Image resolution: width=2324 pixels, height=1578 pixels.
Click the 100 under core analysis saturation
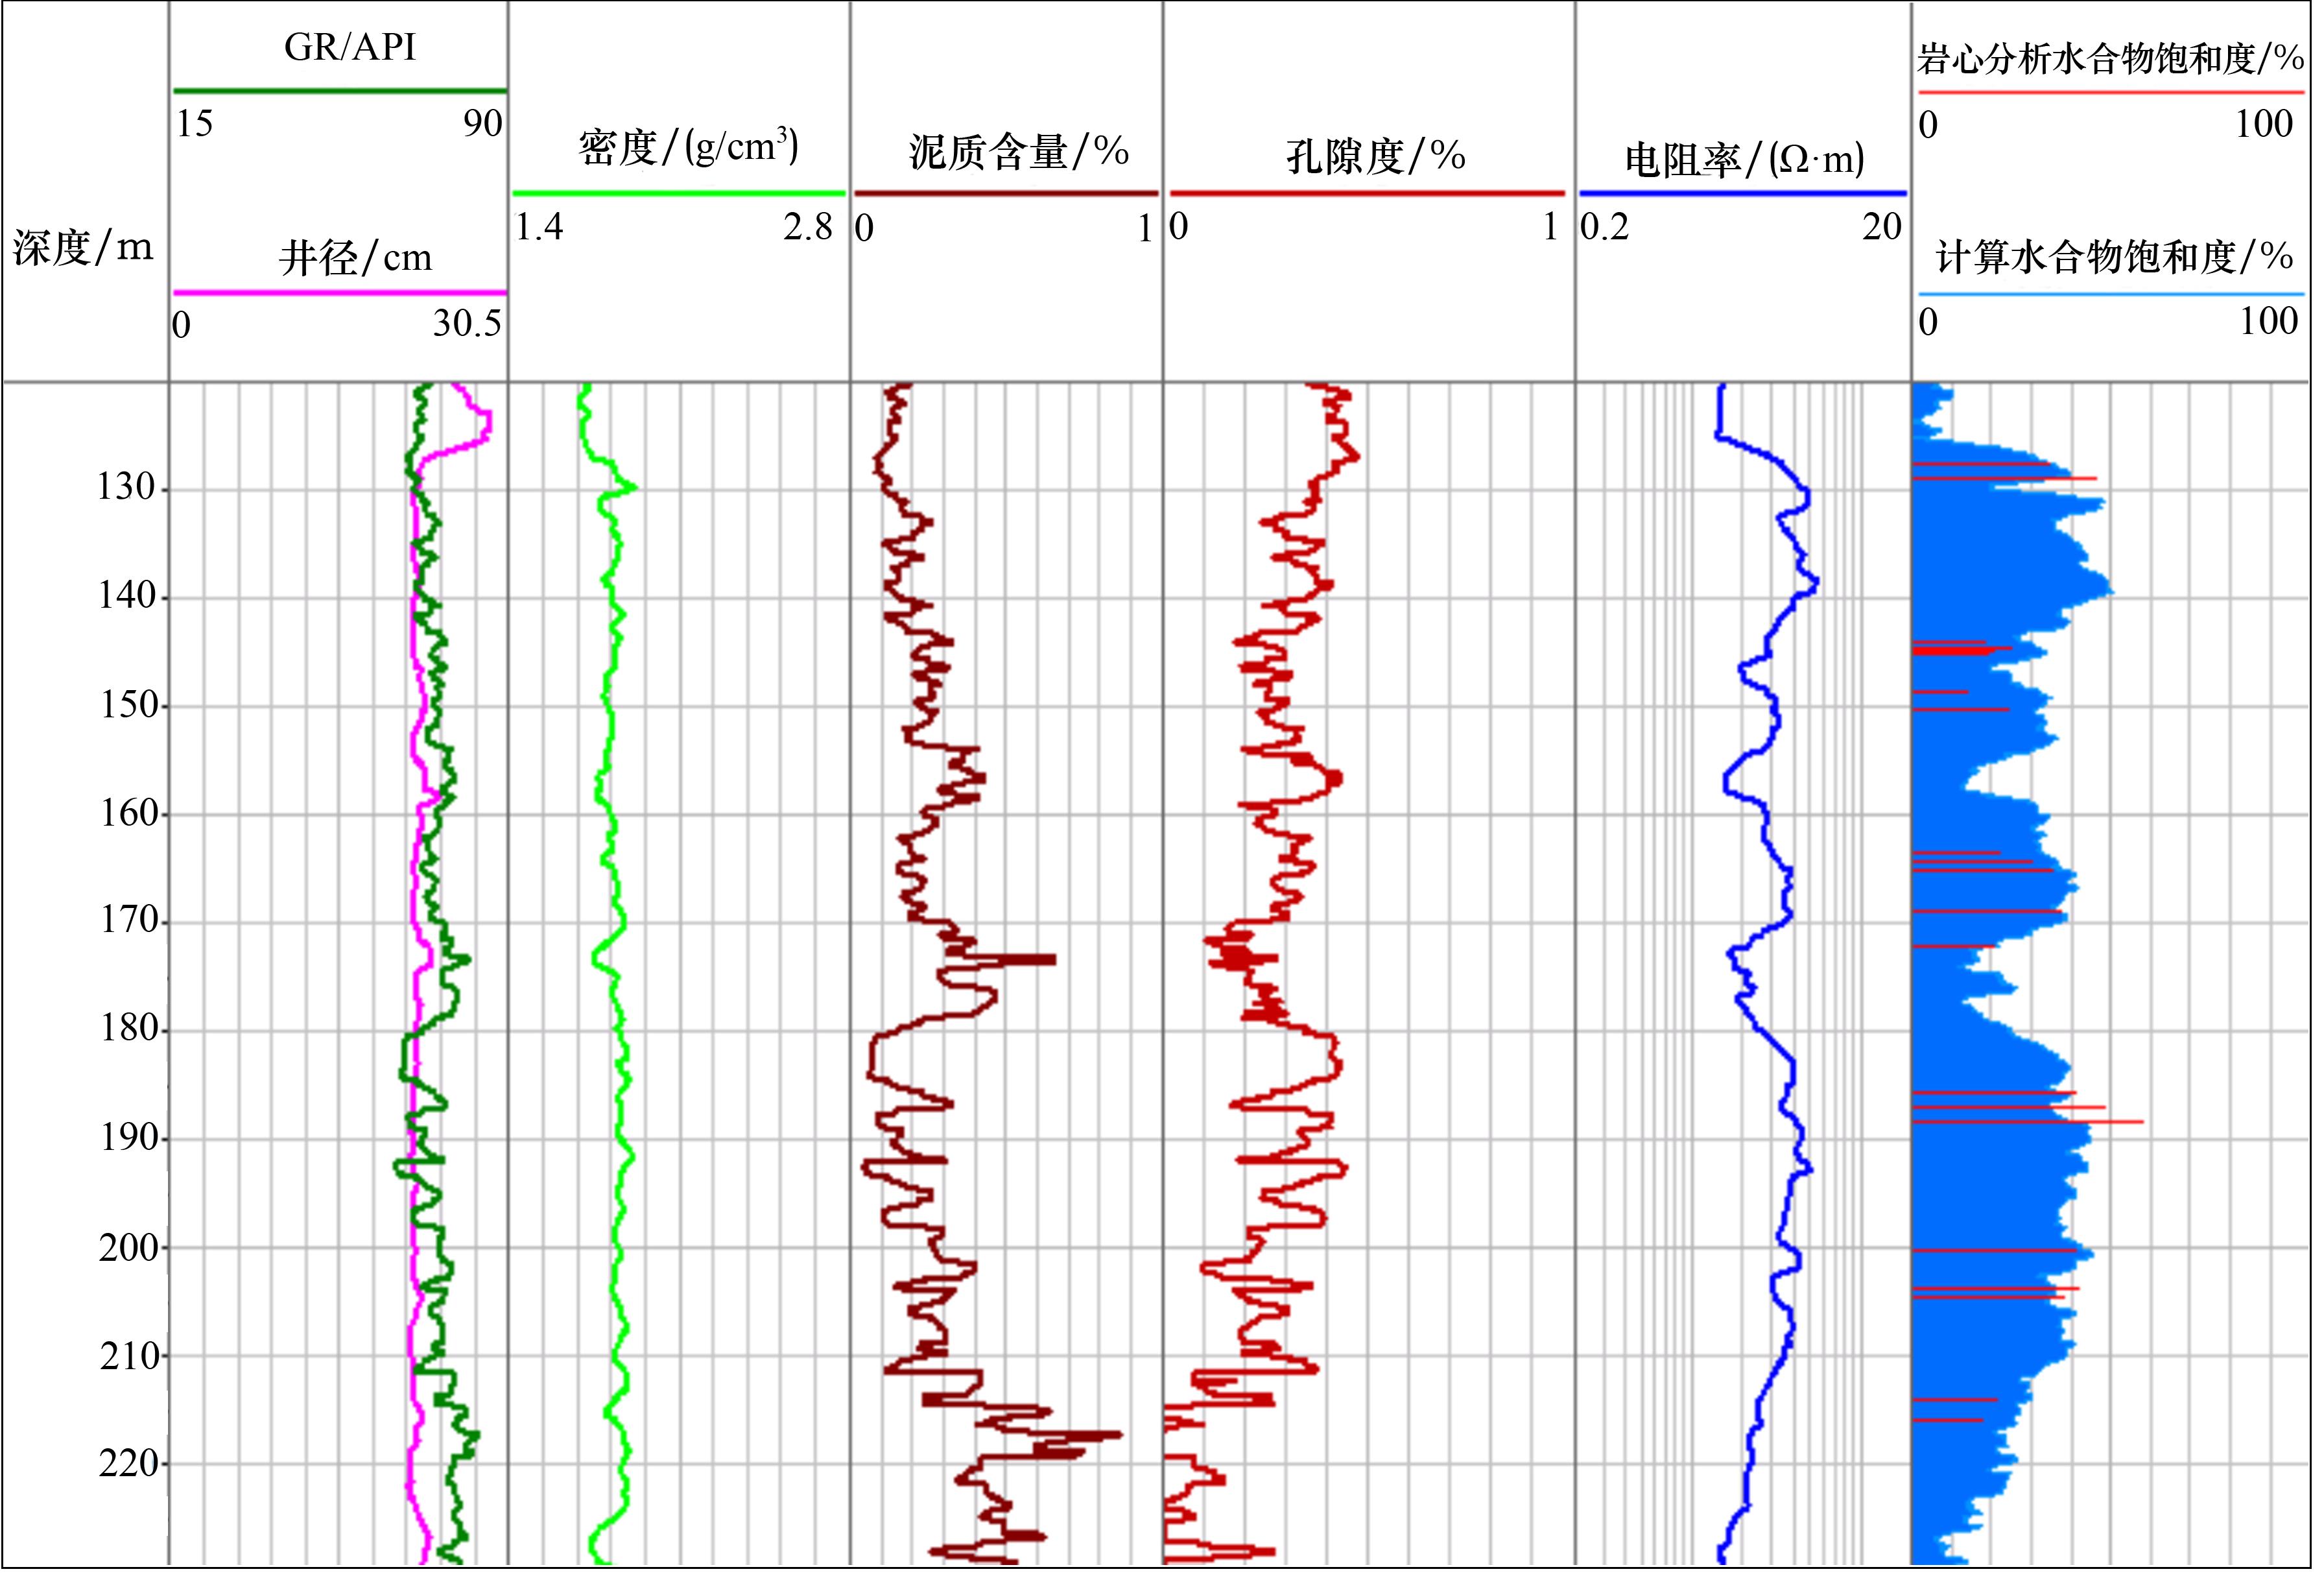coord(2264,124)
